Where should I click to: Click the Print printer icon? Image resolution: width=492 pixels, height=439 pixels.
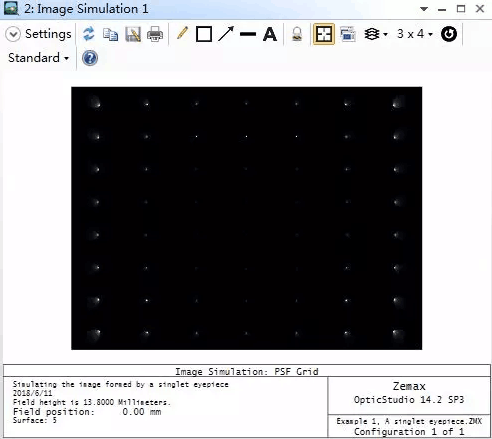pyautogui.click(x=155, y=34)
